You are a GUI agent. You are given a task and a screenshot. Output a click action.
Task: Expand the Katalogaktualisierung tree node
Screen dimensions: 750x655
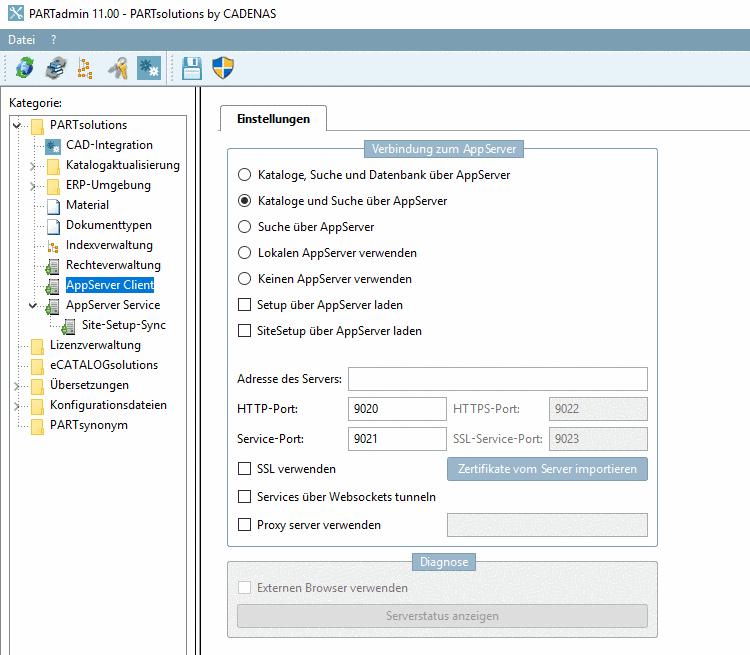[33, 166]
